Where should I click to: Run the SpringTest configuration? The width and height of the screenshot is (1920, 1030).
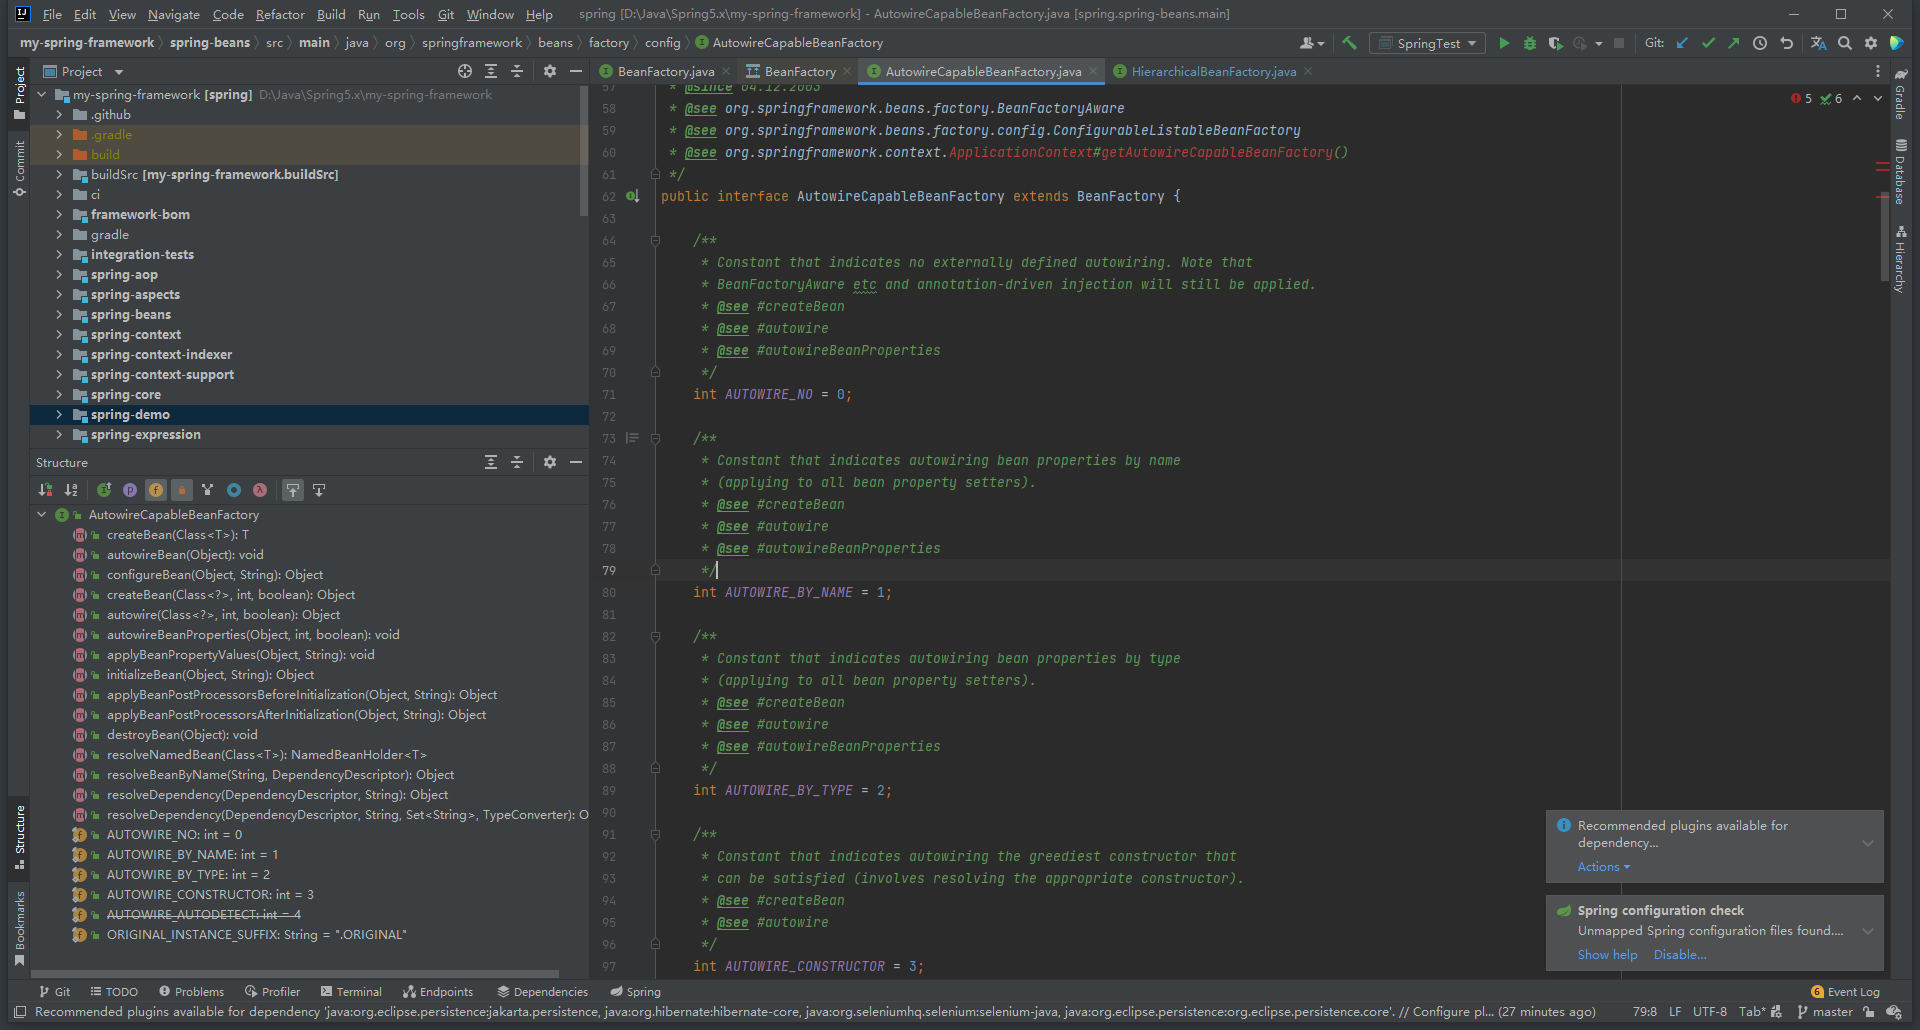click(1503, 43)
